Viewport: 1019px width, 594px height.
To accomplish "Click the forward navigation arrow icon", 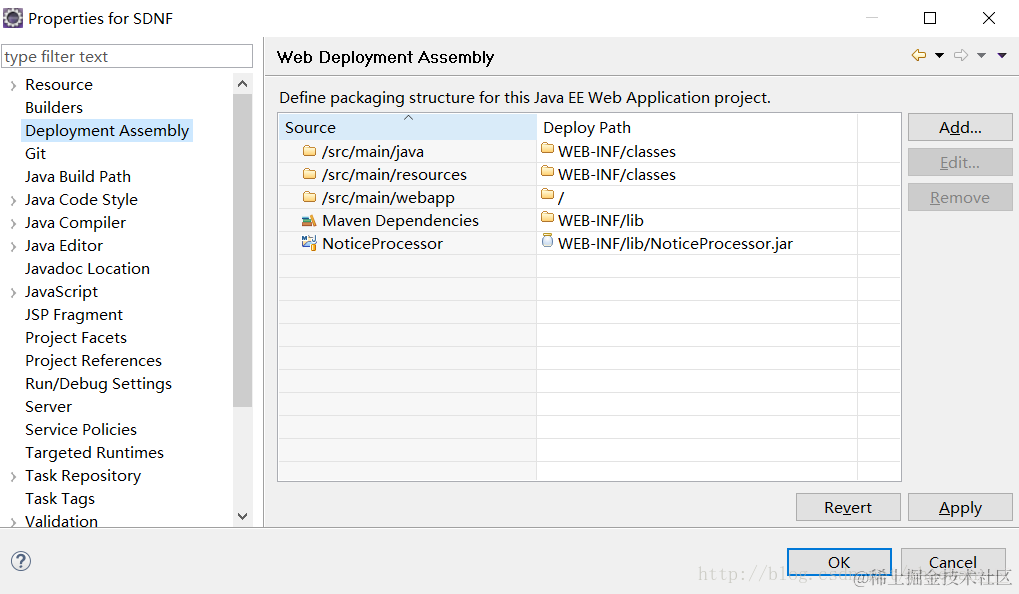I will (x=961, y=56).
